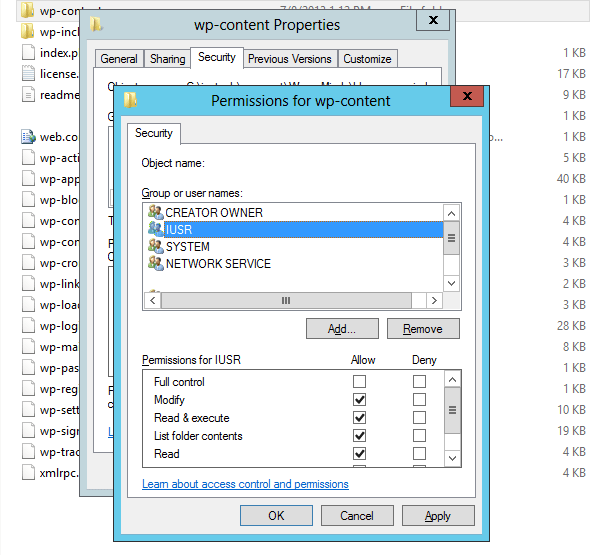The image size is (600, 555).
Task: Uncheck Allow for List folder contents
Action: click(x=359, y=436)
